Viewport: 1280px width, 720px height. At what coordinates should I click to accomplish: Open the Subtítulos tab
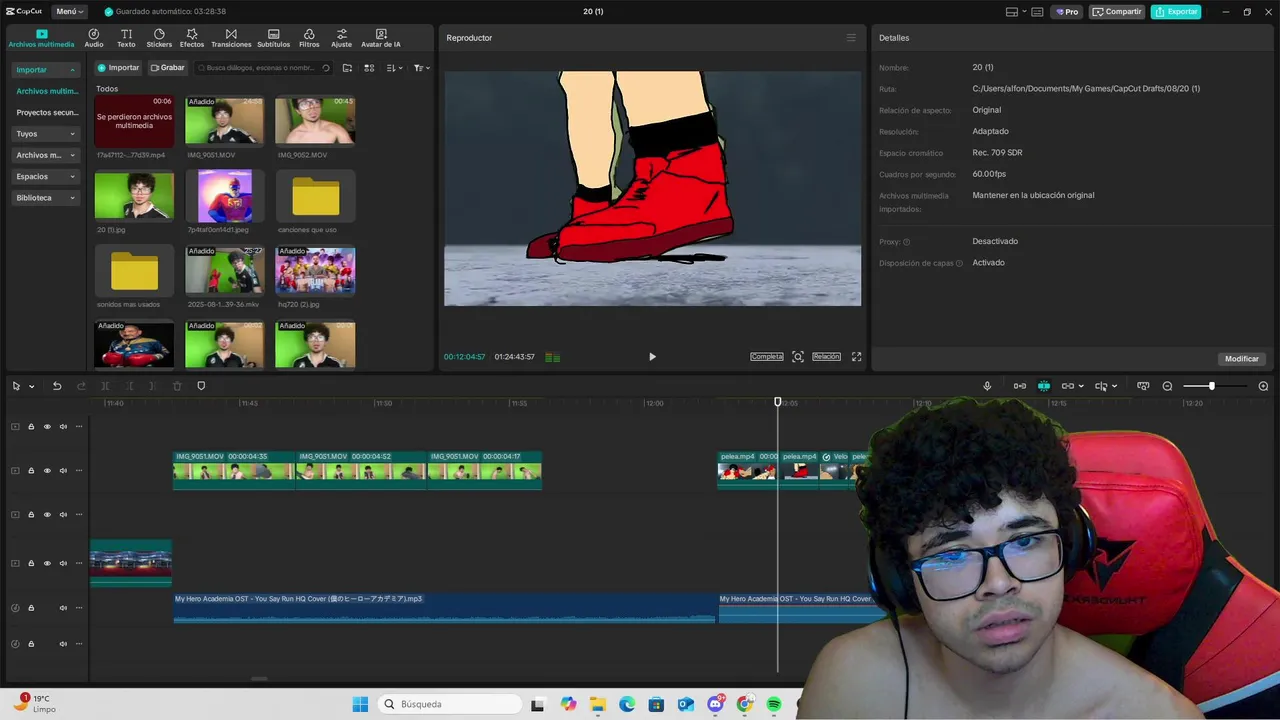(273, 38)
